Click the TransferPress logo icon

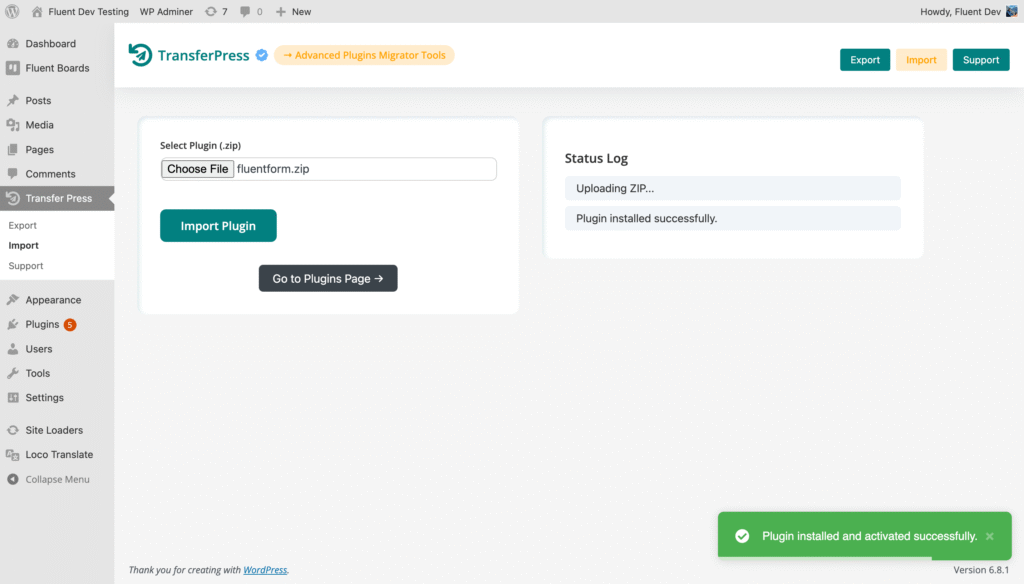pos(140,55)
